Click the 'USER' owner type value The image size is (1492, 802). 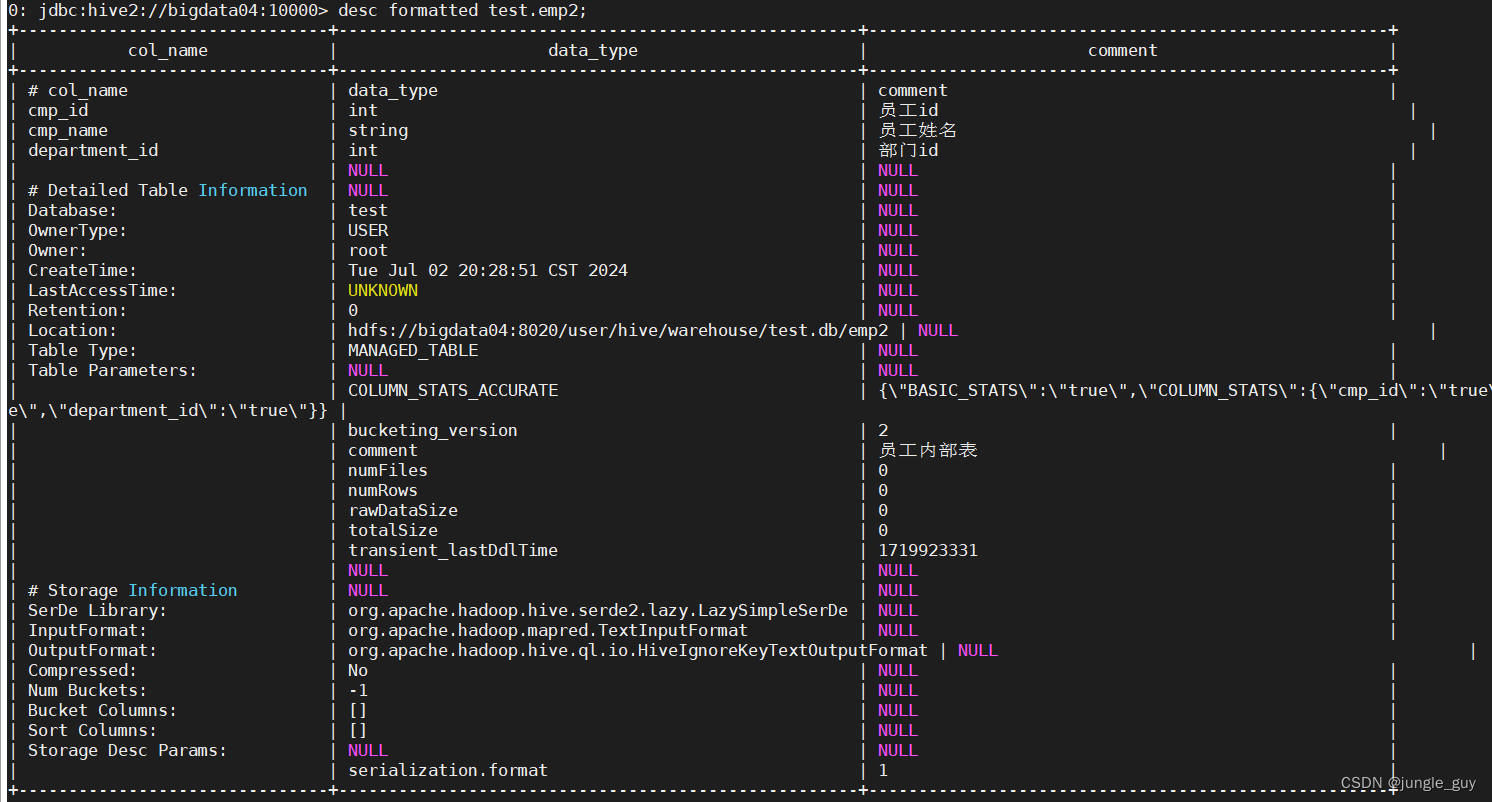(368, 230)
